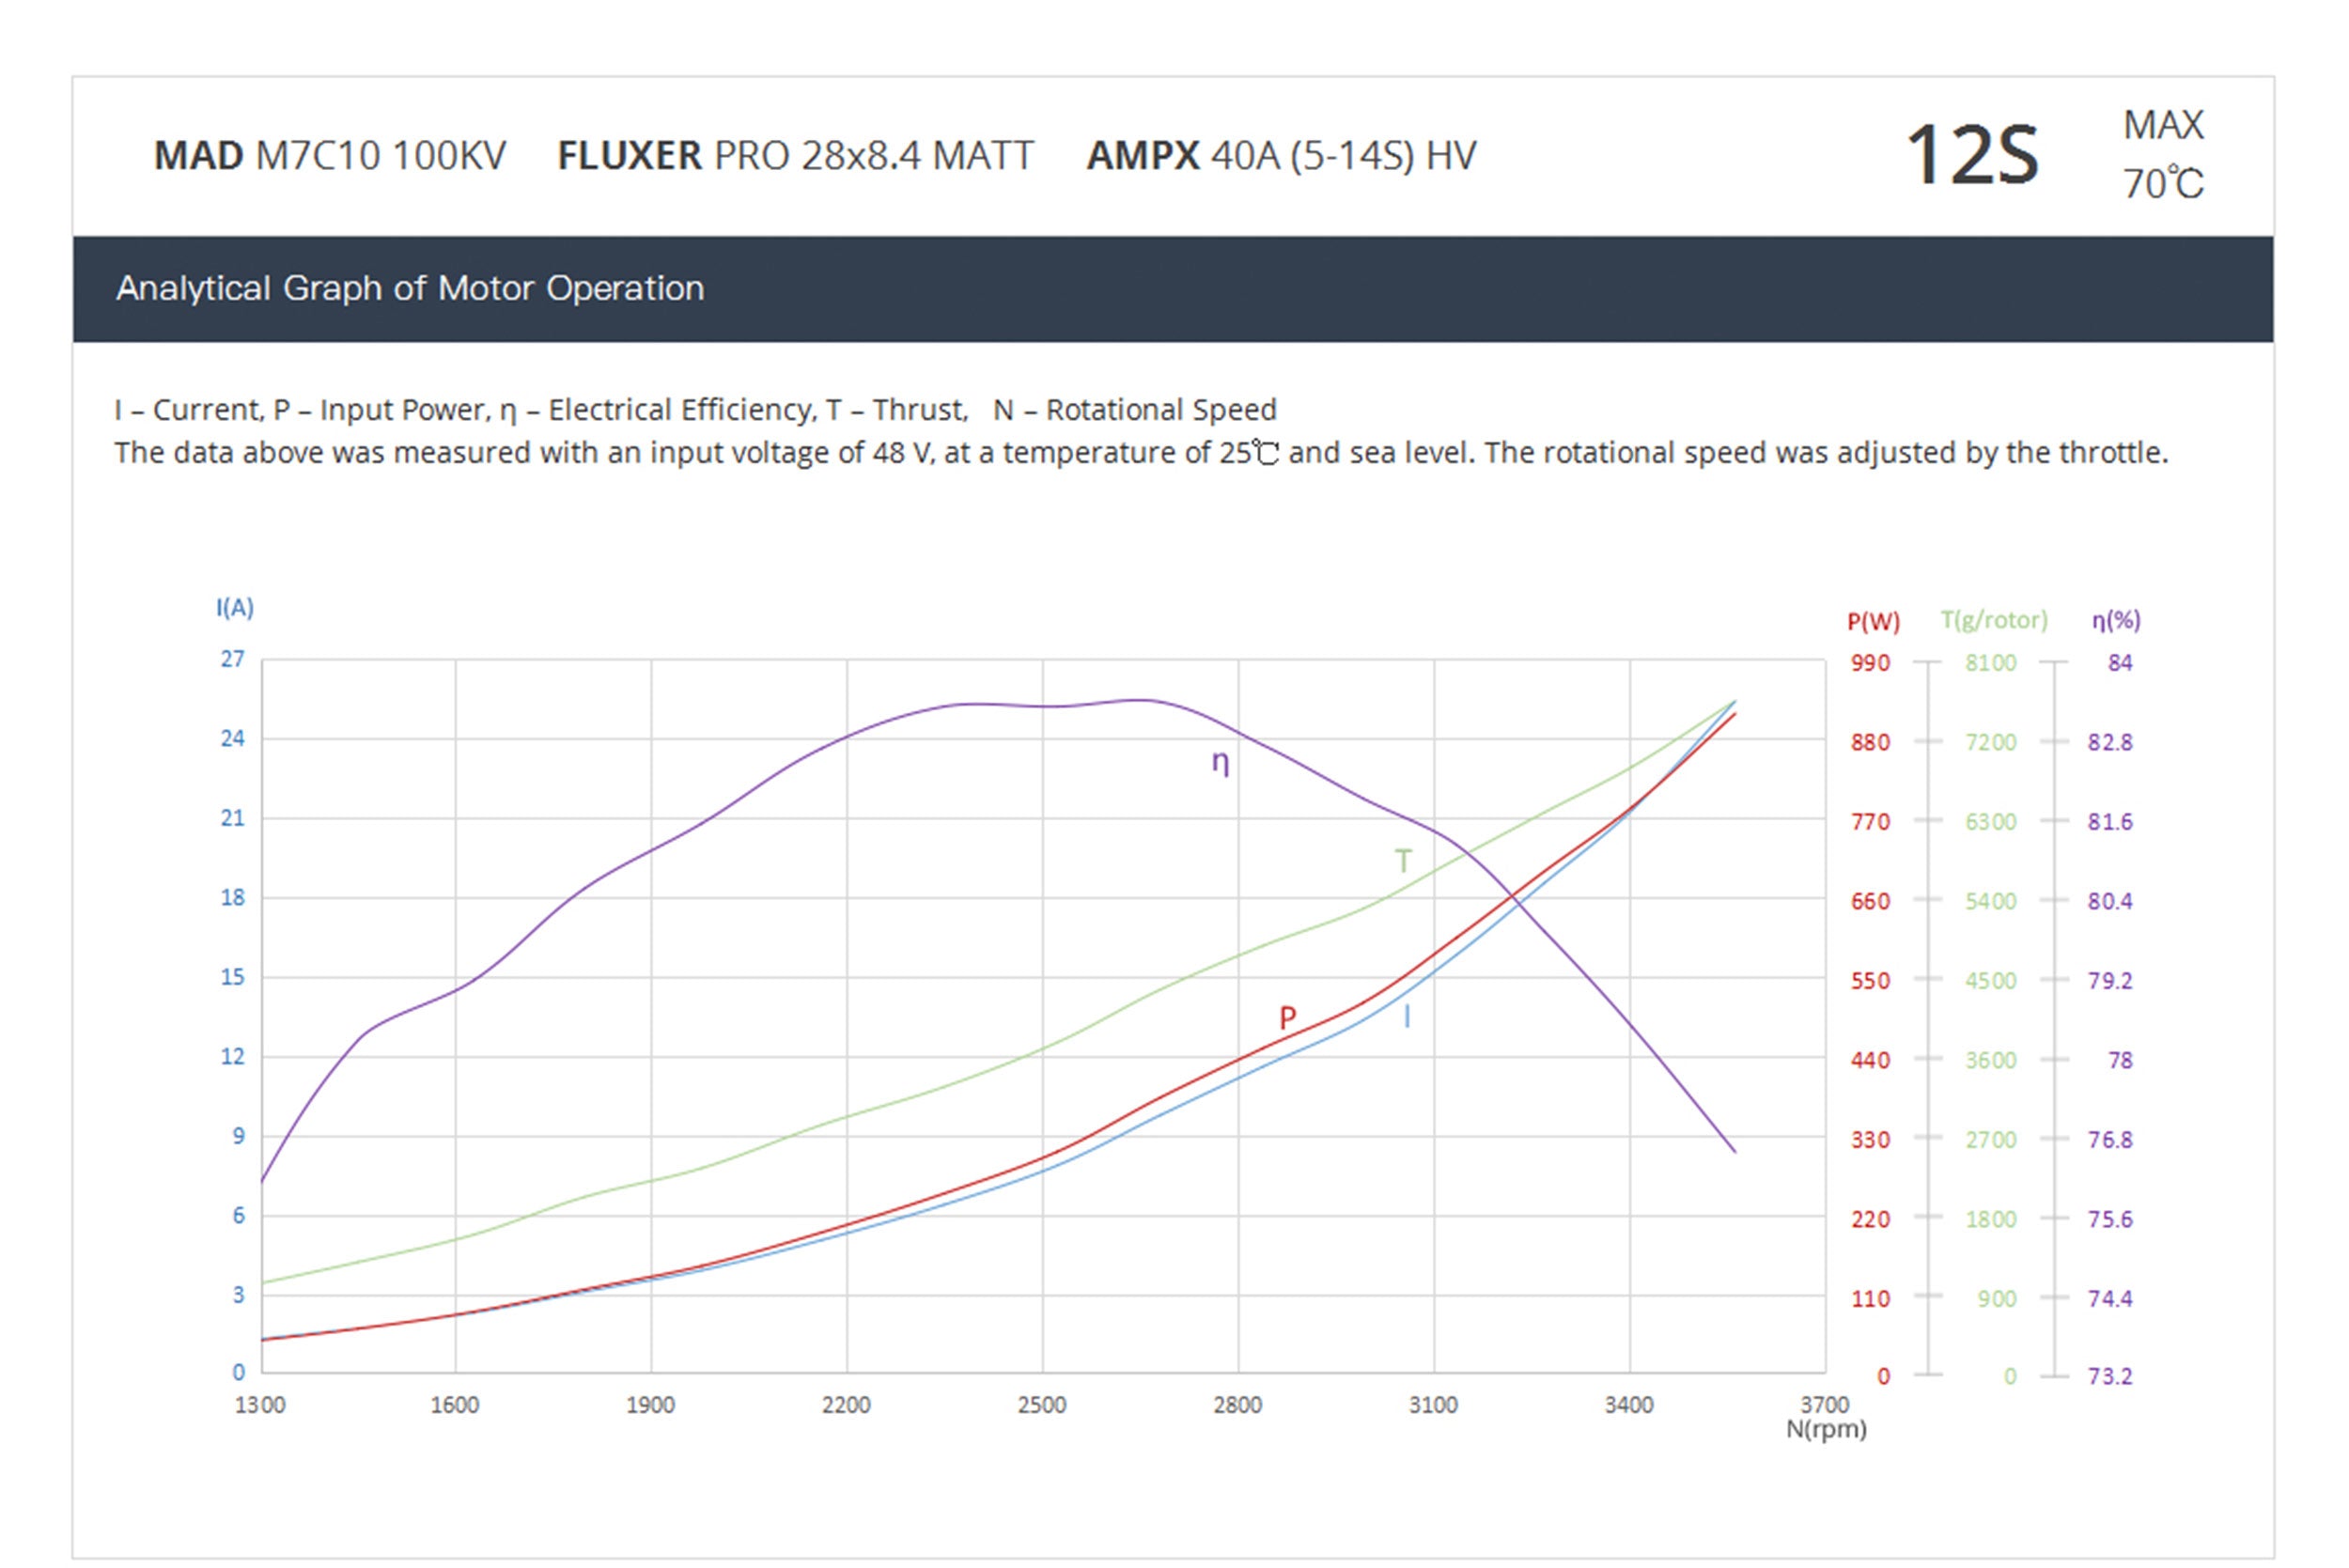Click the green T thrust curve label
This screenshot has width=2349, height=1568.
[x=1403, y=861]
